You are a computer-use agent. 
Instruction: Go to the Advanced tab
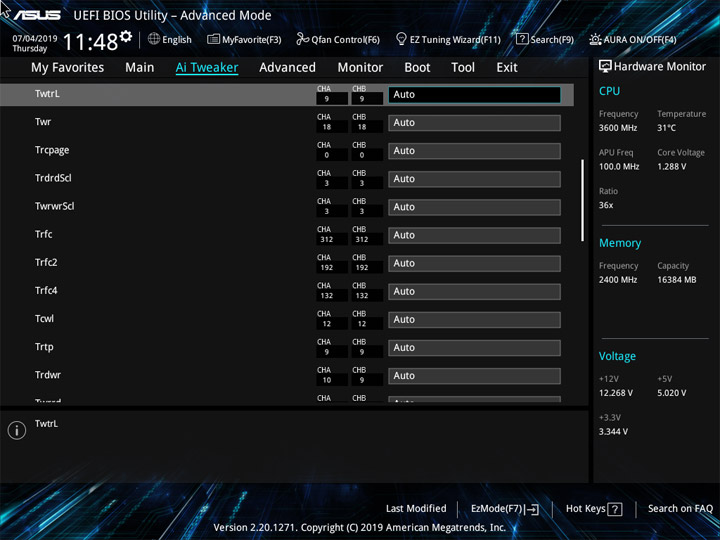point(287,68)
